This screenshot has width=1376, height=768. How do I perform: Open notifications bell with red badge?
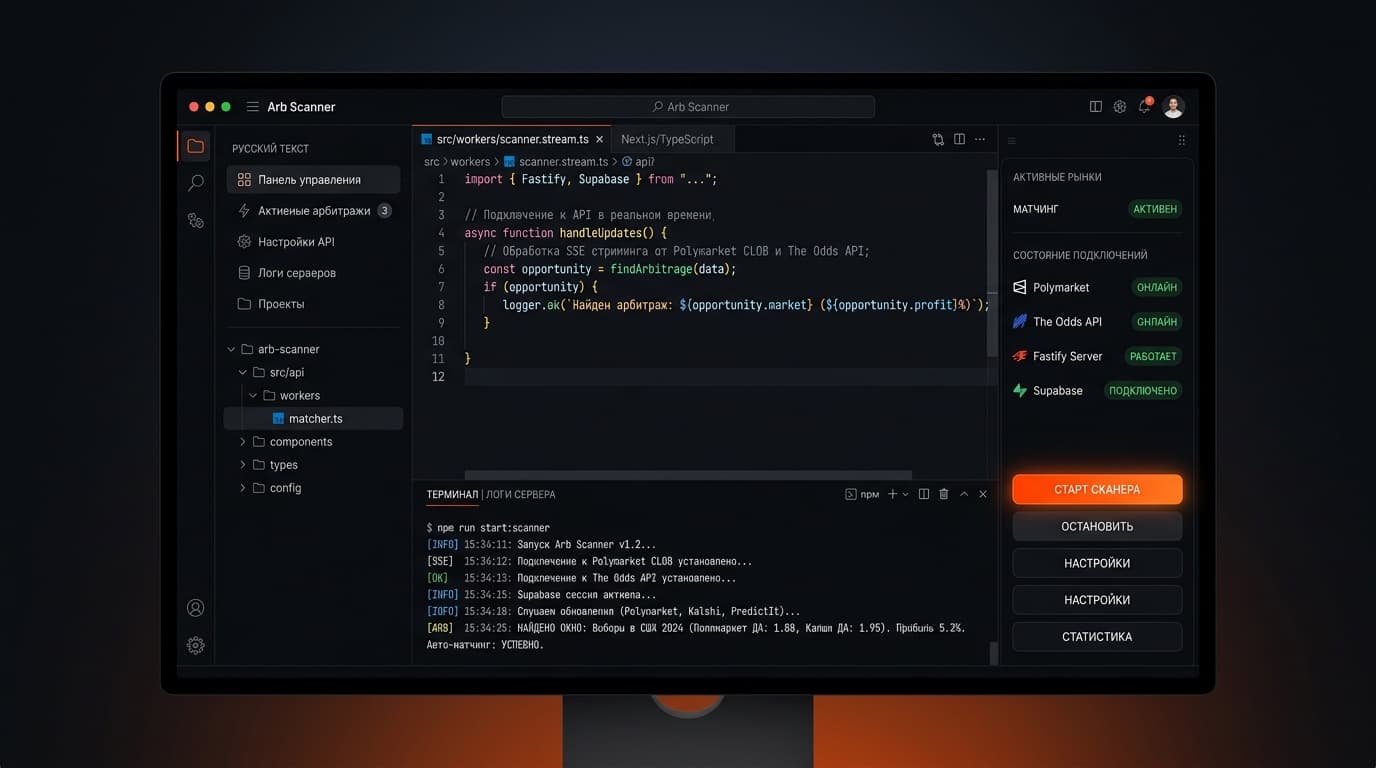[x=1144, y=106]
